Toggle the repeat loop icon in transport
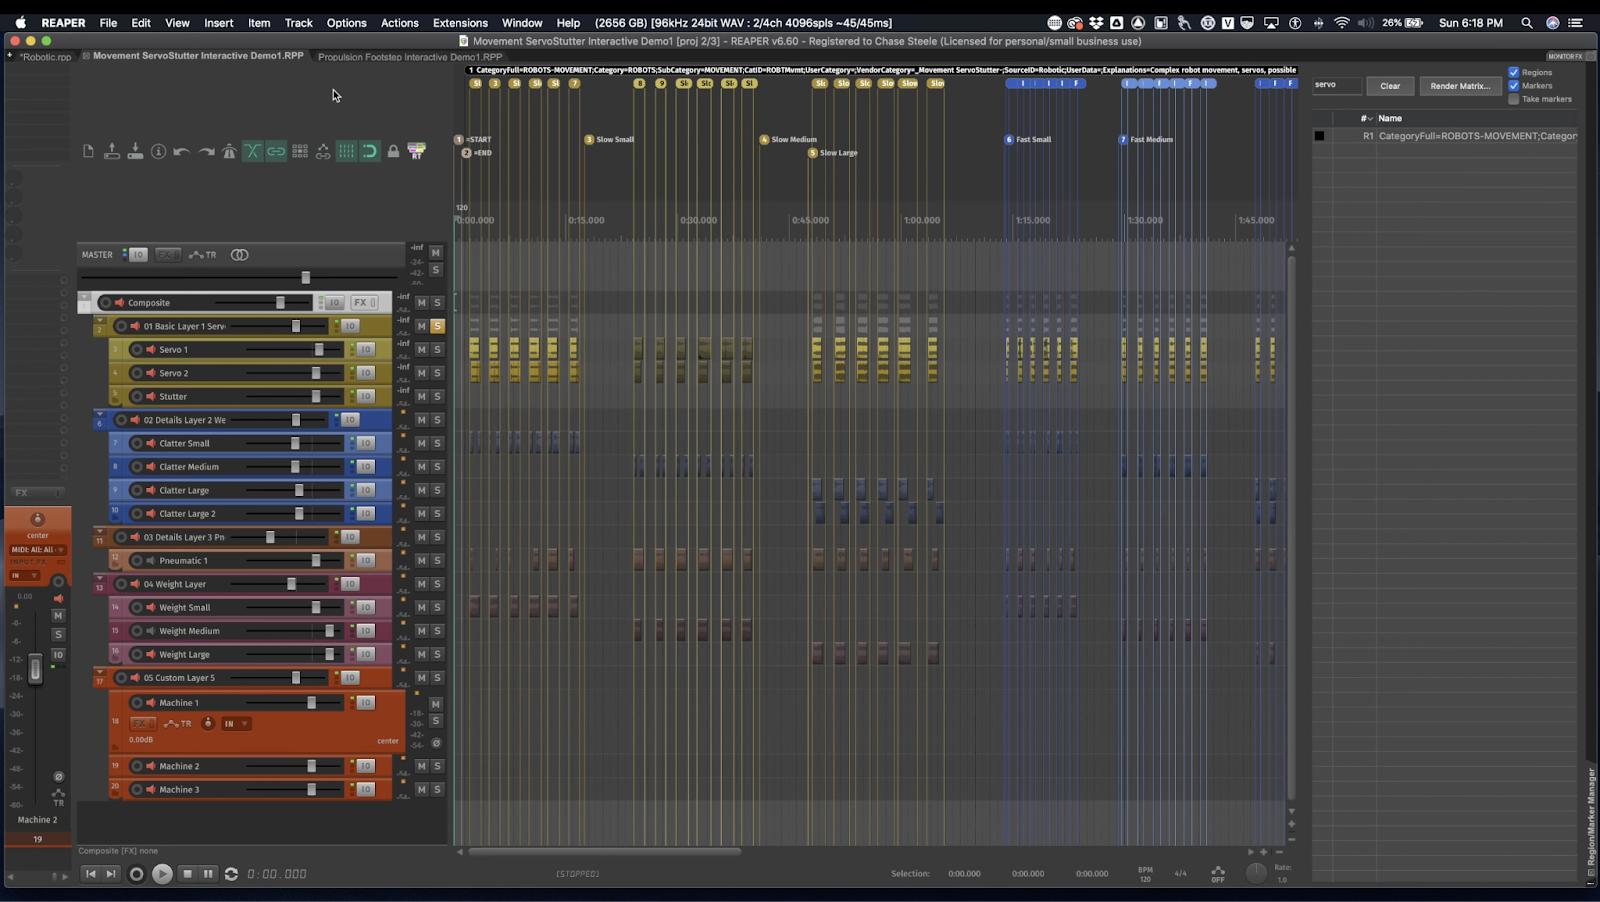Image resolution: width=1600 pixels, height=902 pixels. pos(231,874)
